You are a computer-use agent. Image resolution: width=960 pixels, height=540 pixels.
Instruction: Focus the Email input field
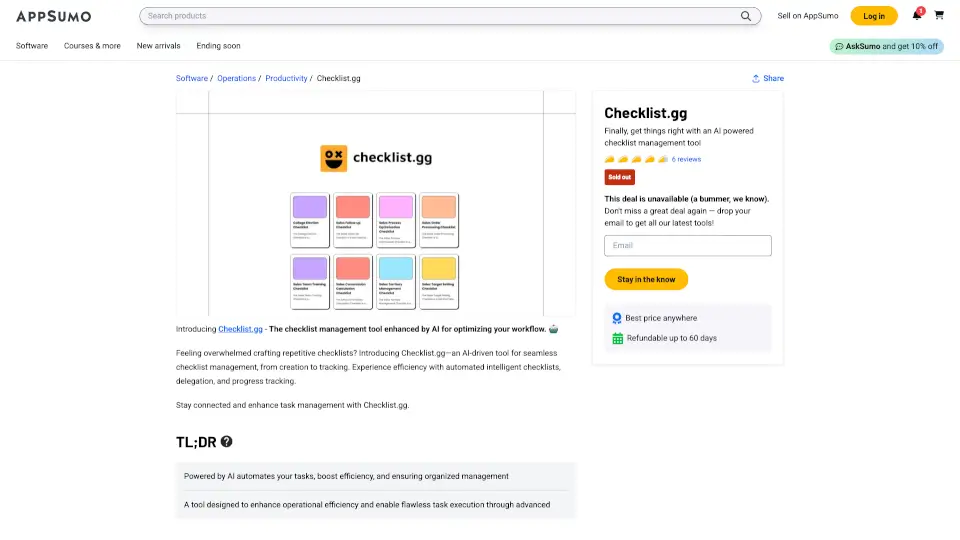click(x=687, y=245)
